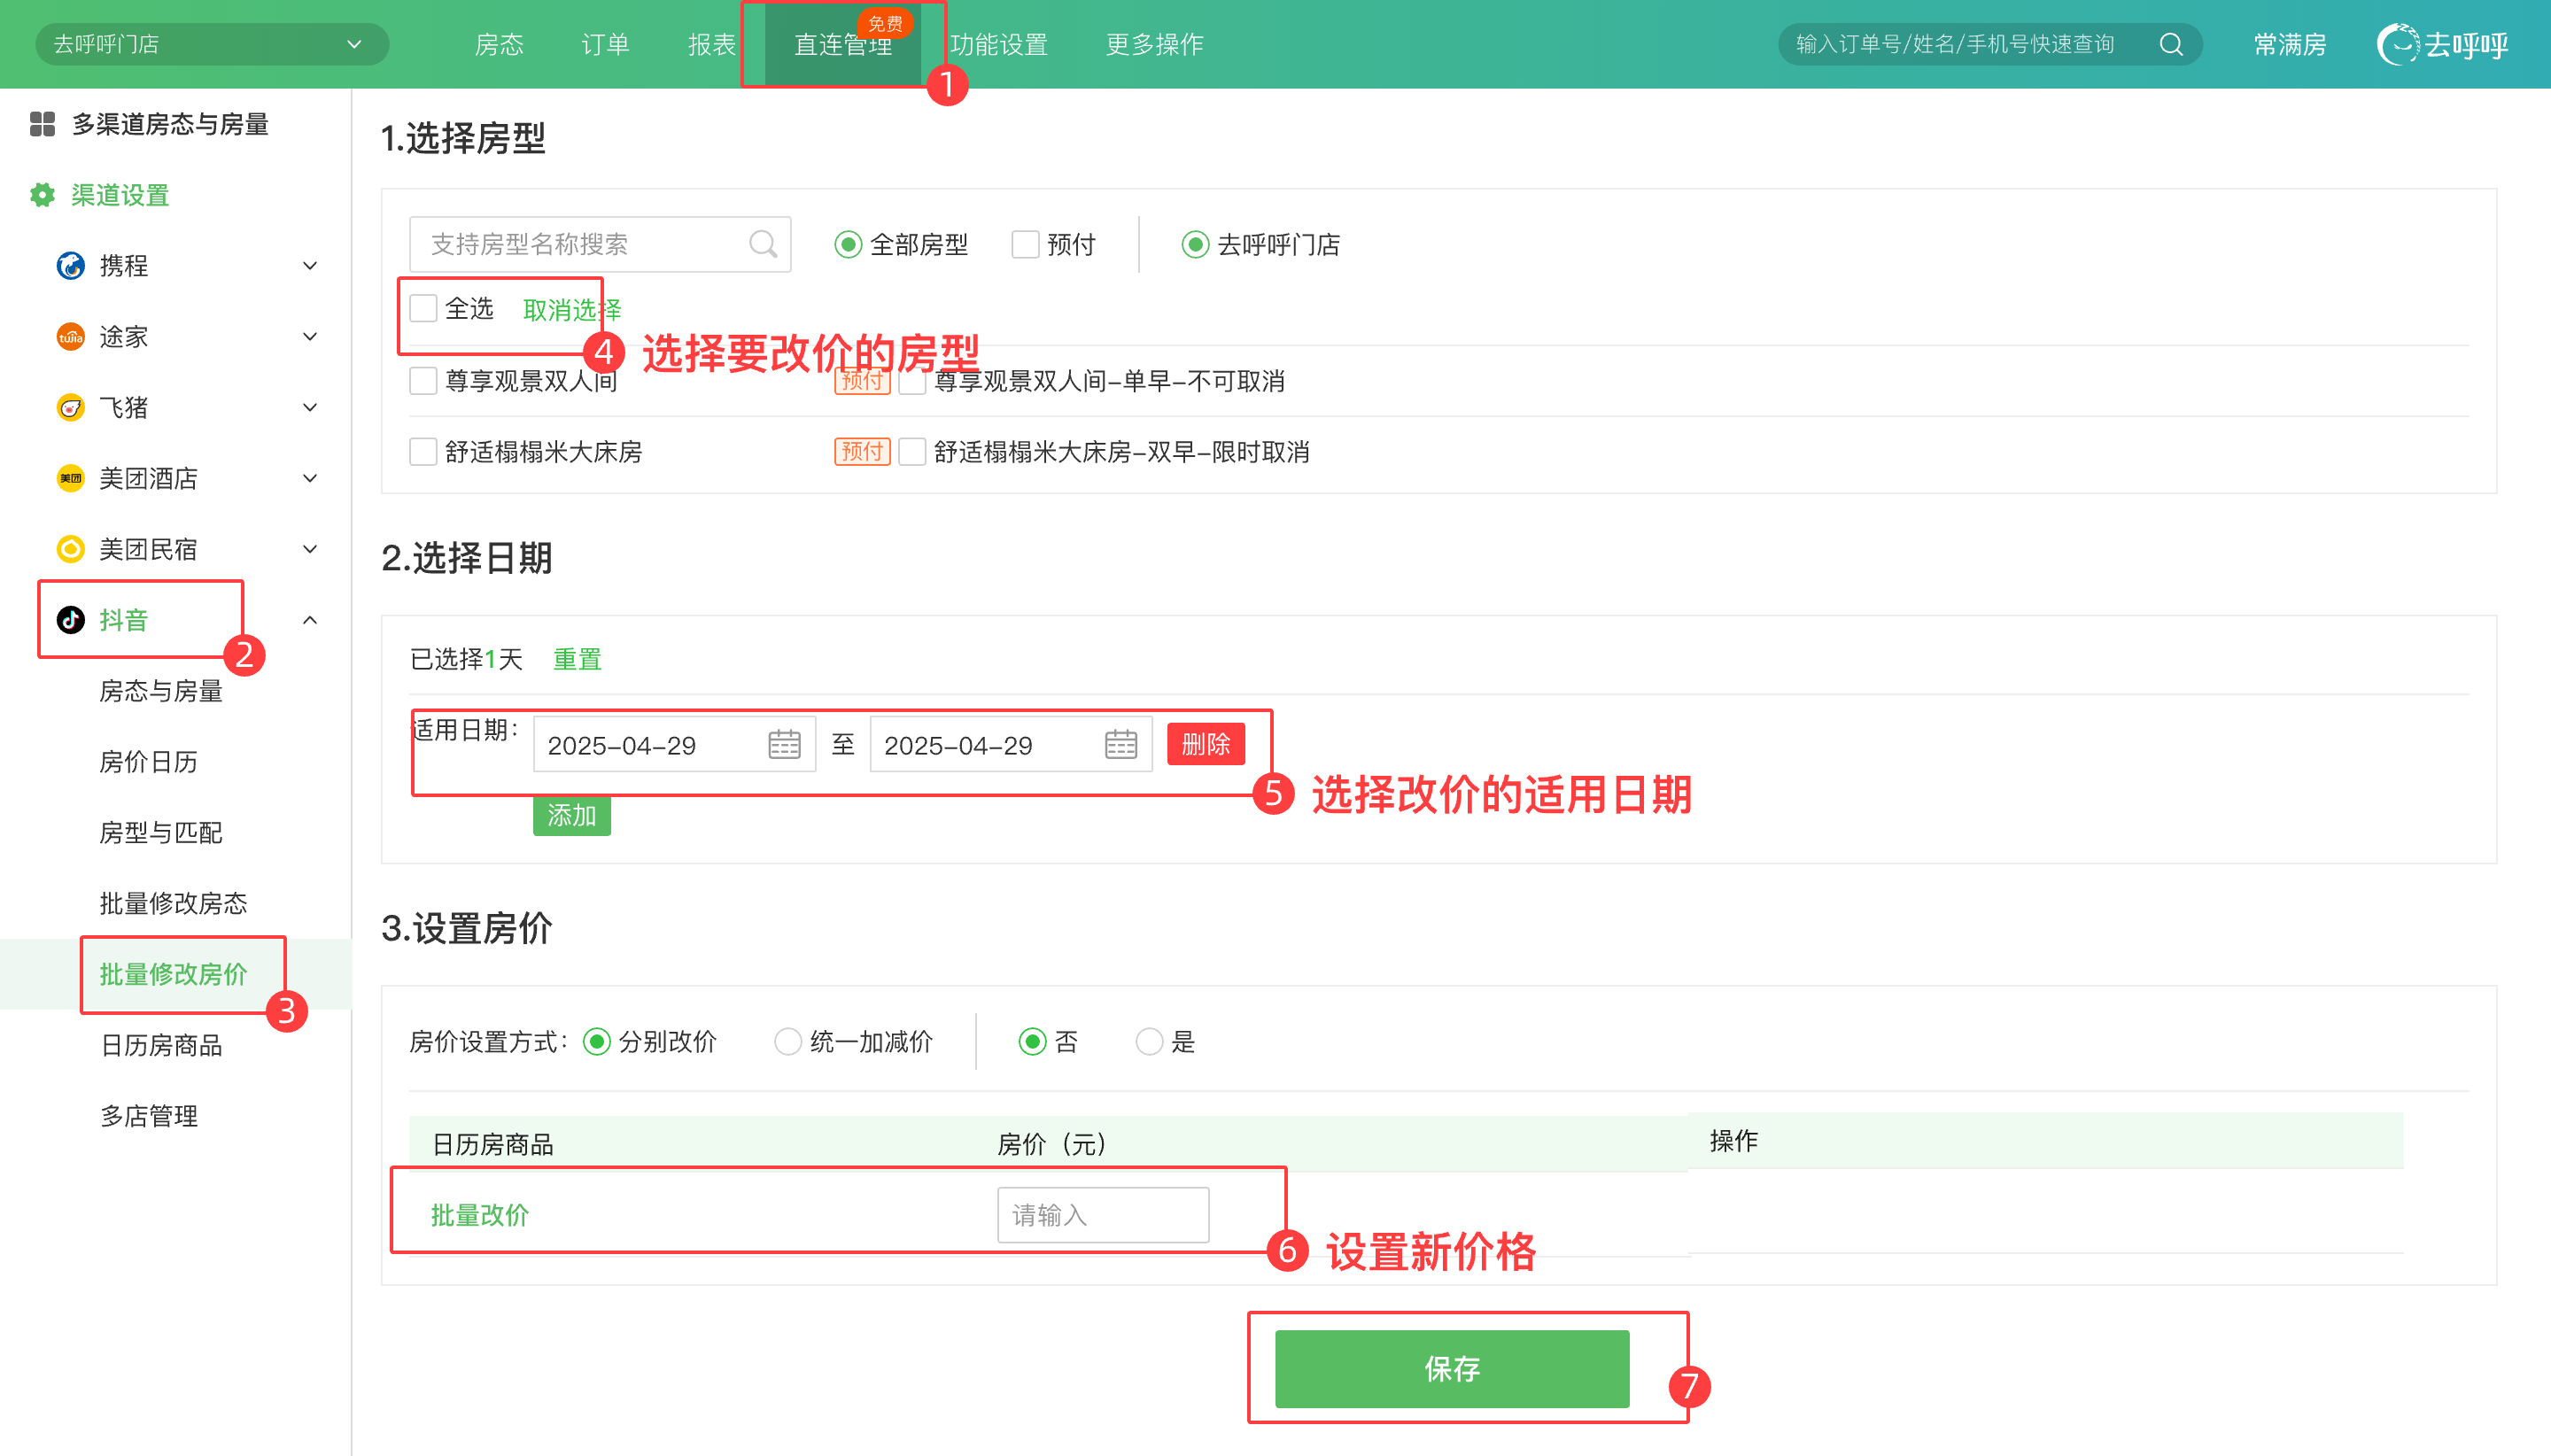Screen dimensions: 2551x1456
Task: Click the Douyin (抖音) channel icon
Action: point(70,620)
